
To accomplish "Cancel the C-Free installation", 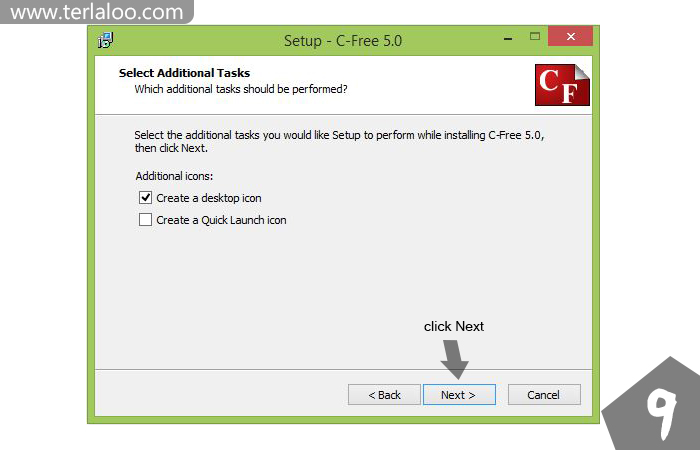I will click(x=544, y=395).
